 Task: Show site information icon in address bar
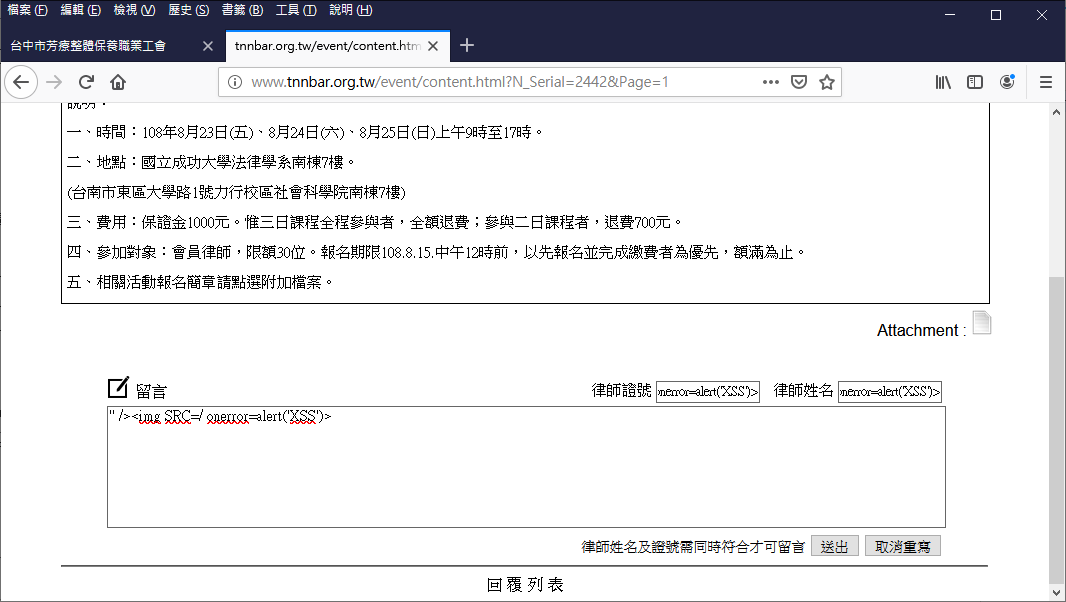235,82
